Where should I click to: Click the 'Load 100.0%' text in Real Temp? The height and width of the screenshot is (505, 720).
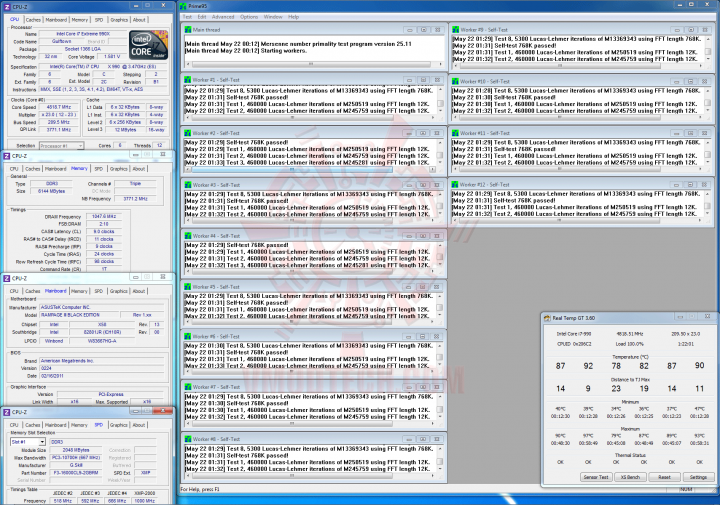pos(630,344)
